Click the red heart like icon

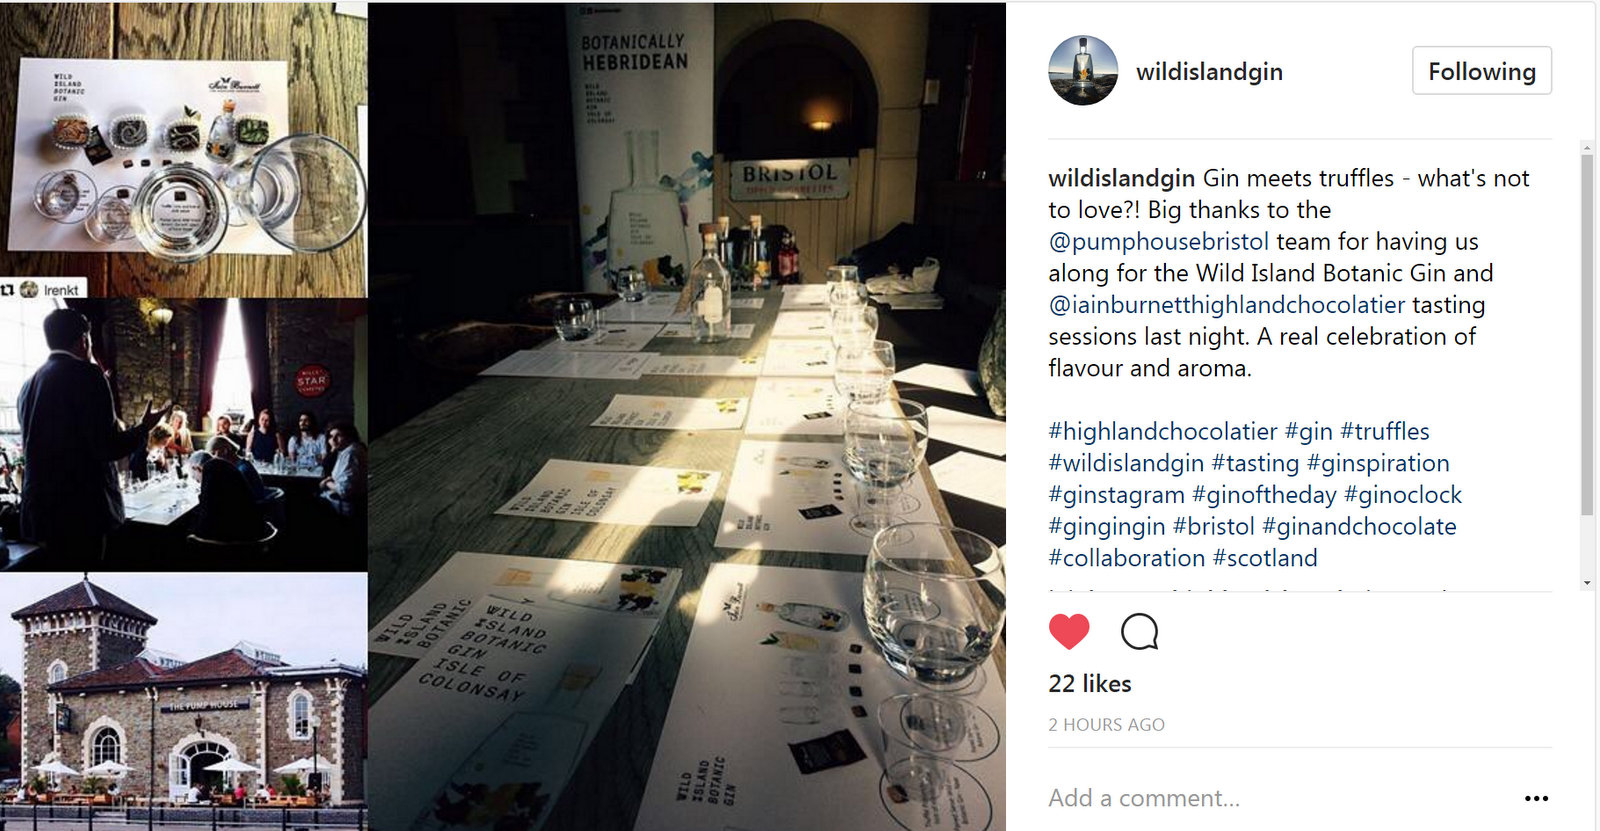(1069, 632)
